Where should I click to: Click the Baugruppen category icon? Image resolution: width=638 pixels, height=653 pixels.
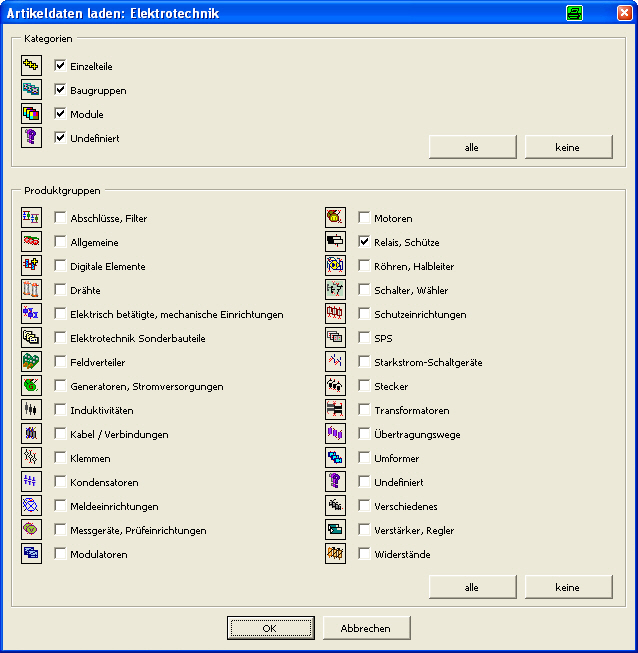pos(31,90)
